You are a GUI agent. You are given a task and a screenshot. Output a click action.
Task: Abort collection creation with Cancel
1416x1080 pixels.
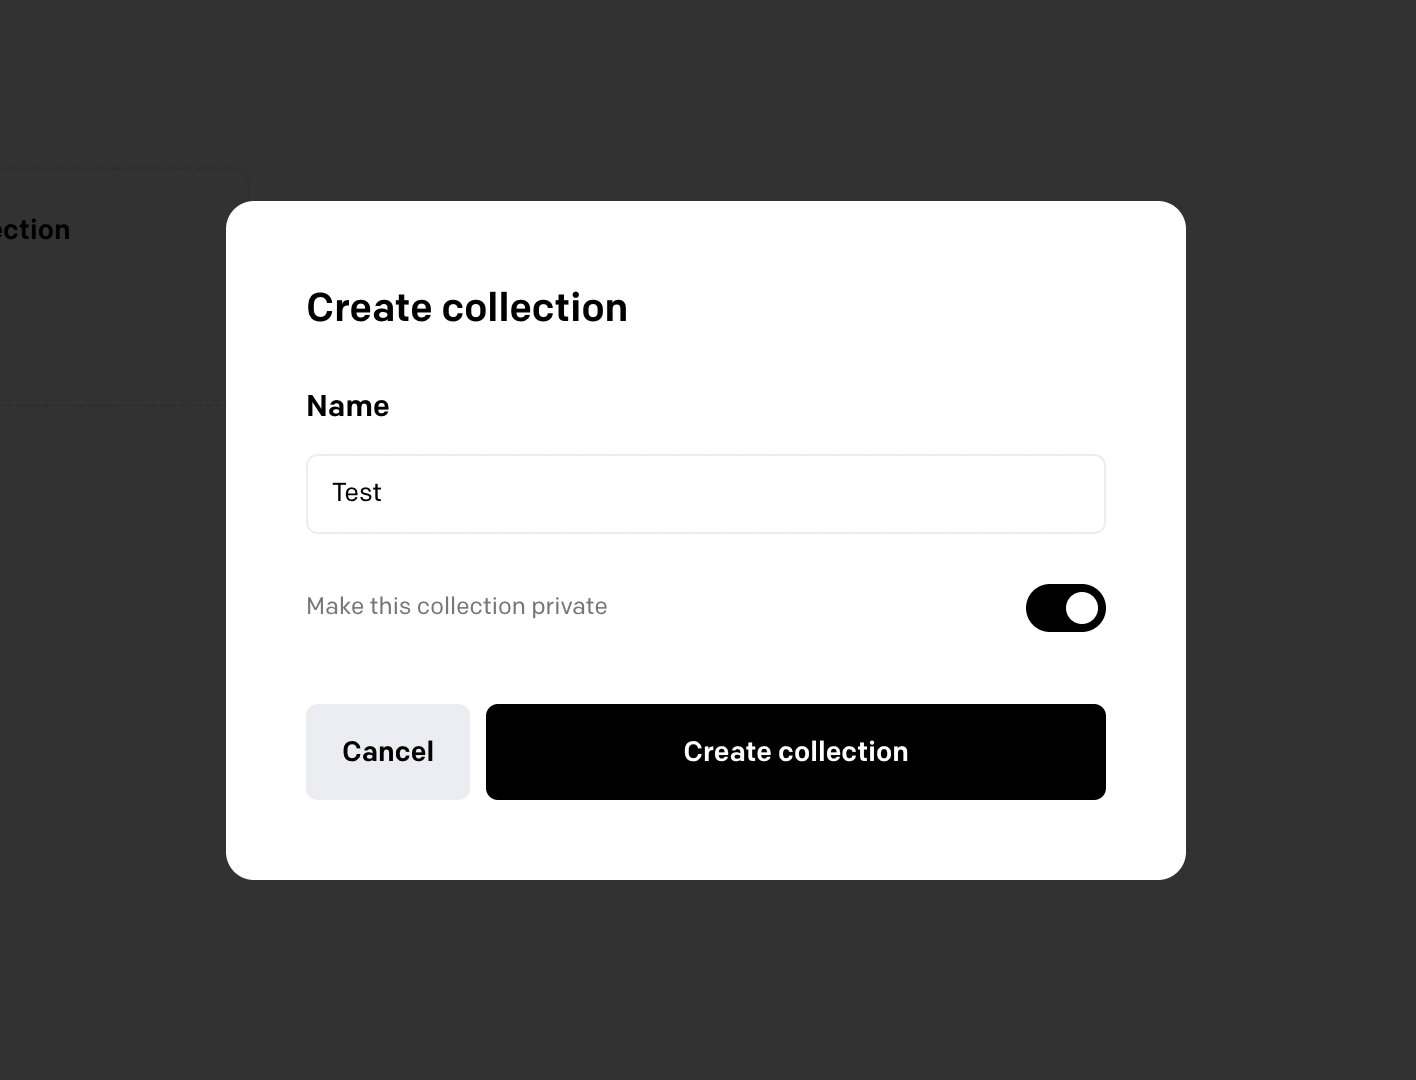tap(388, 752)
